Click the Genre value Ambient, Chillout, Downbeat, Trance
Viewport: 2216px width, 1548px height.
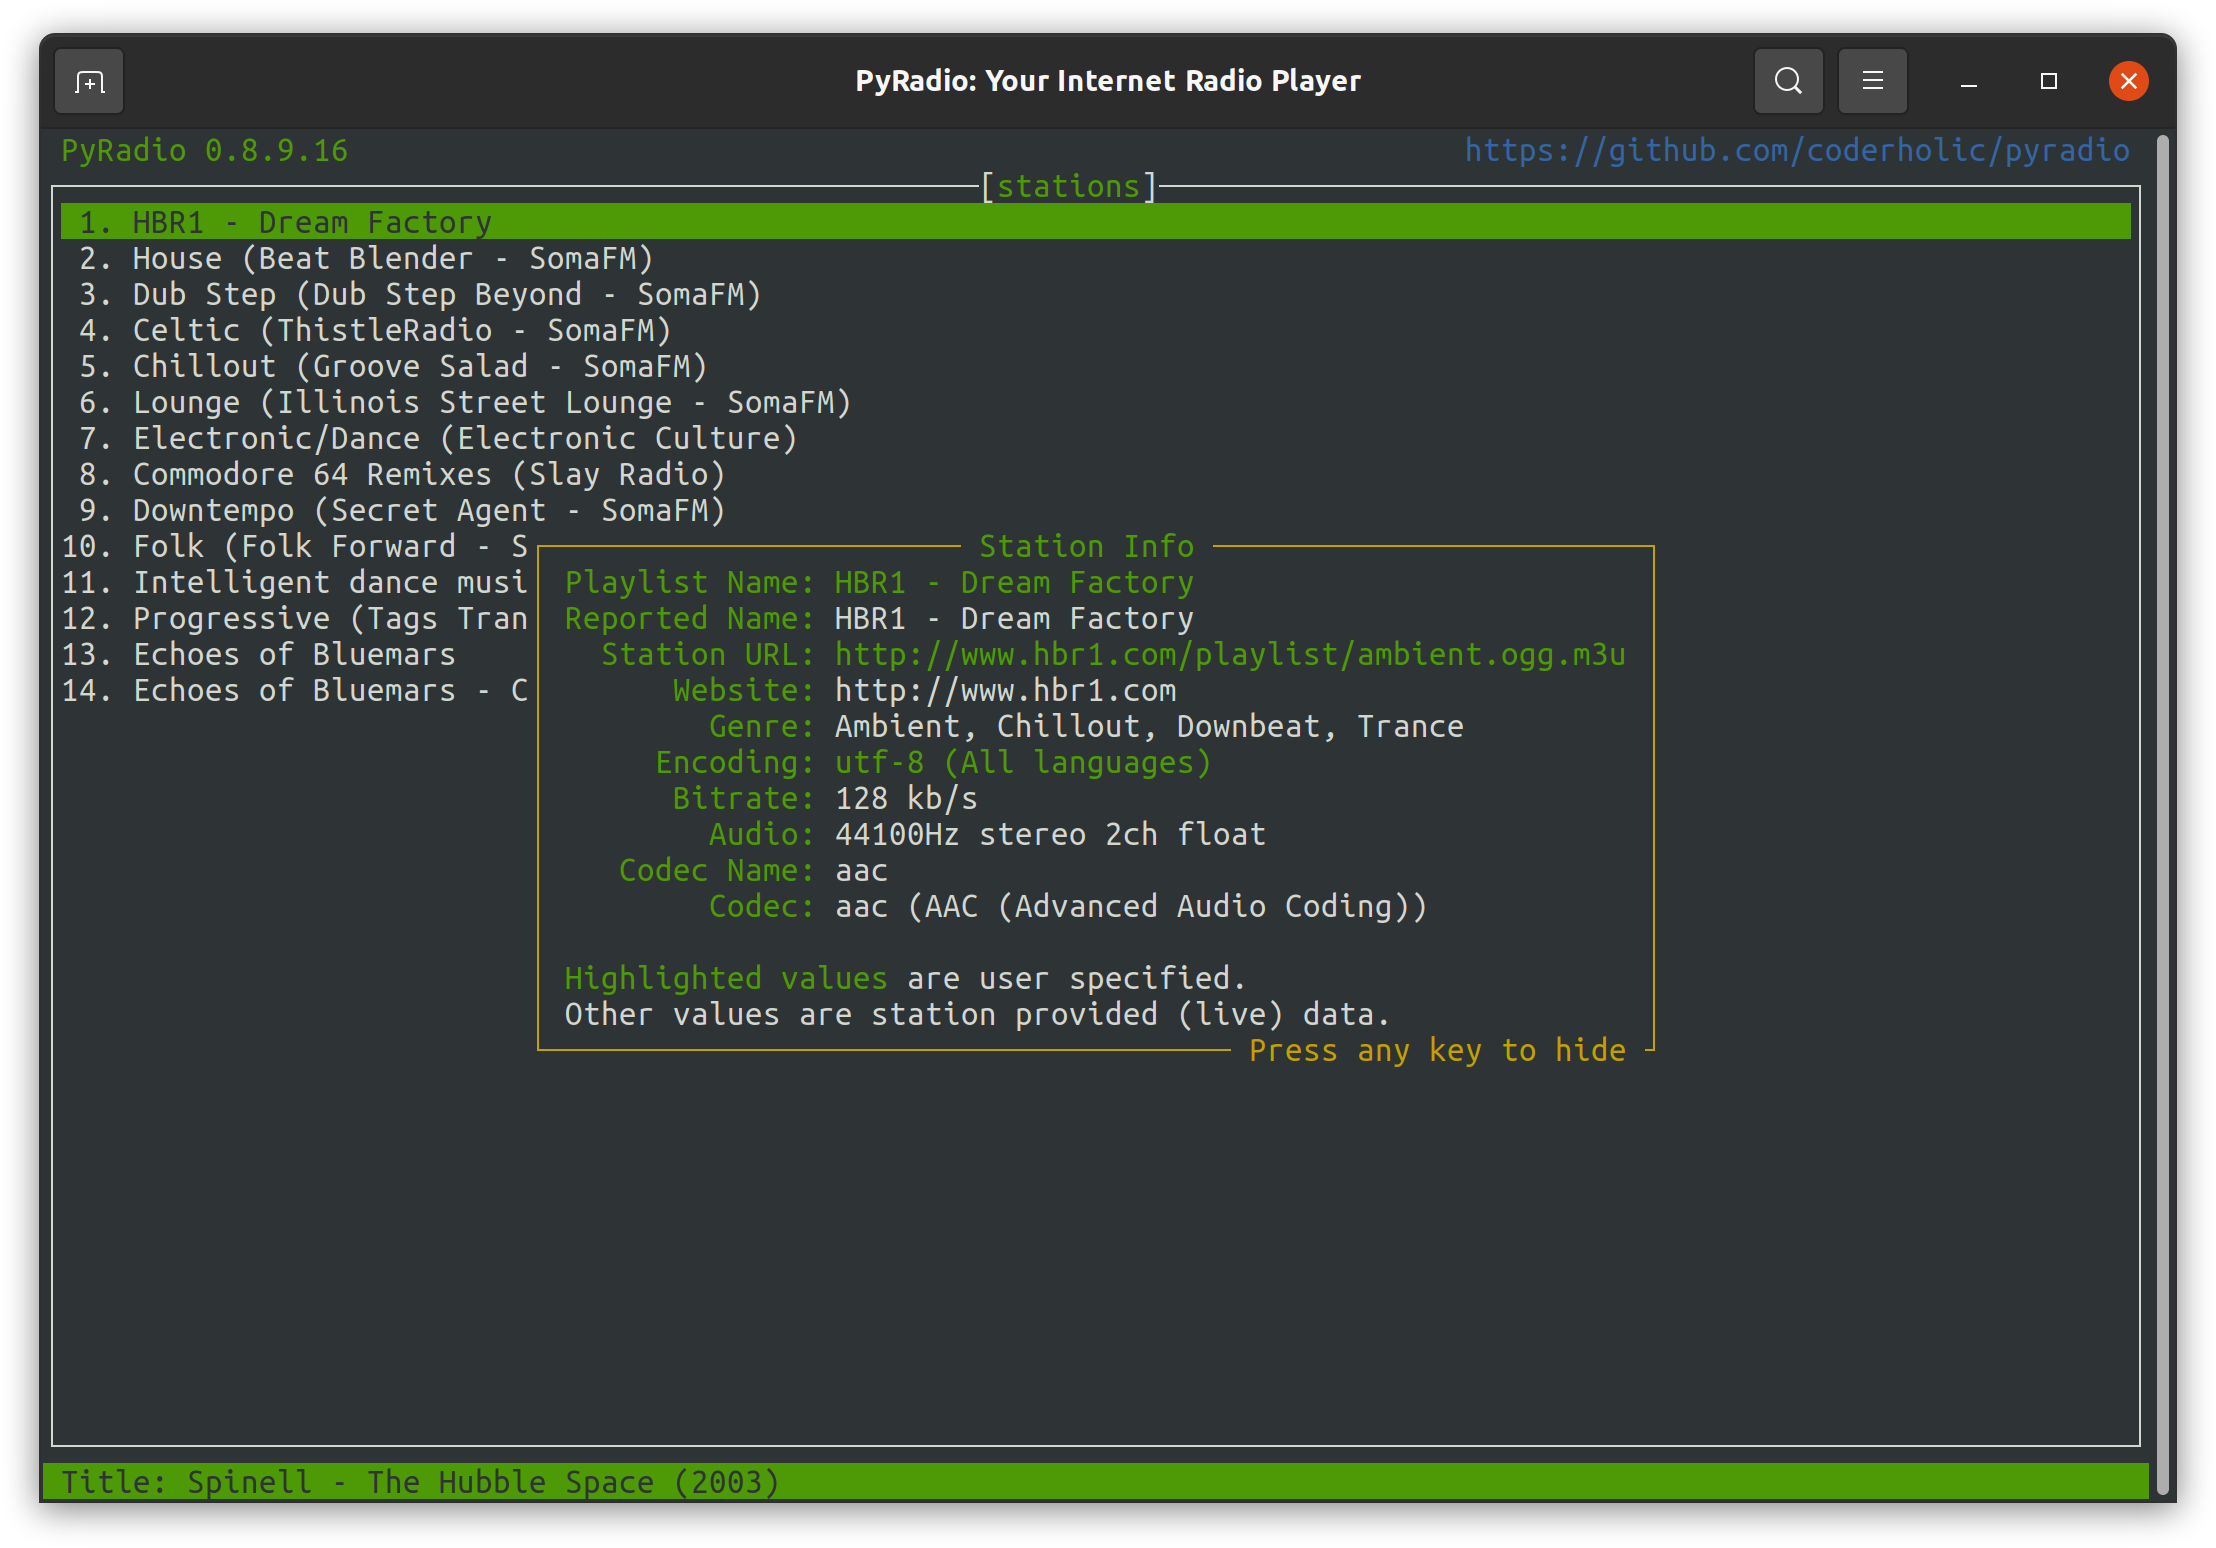[1149, 726]
